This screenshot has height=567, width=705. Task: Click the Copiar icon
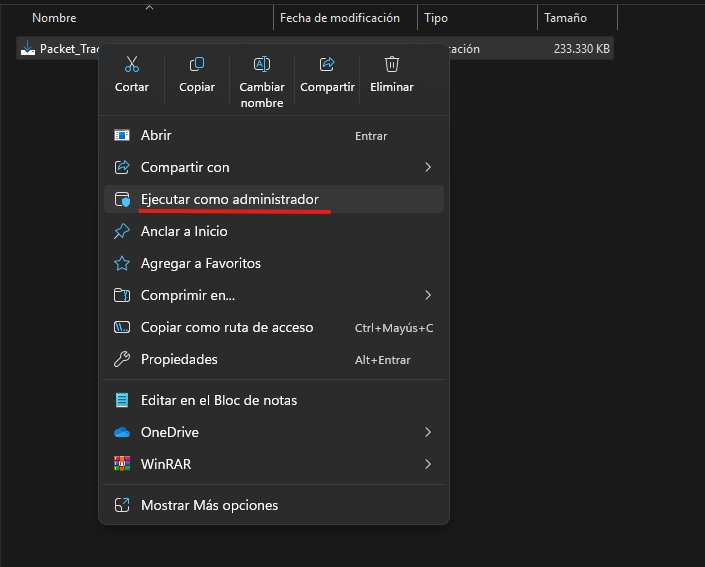point(197,65)
